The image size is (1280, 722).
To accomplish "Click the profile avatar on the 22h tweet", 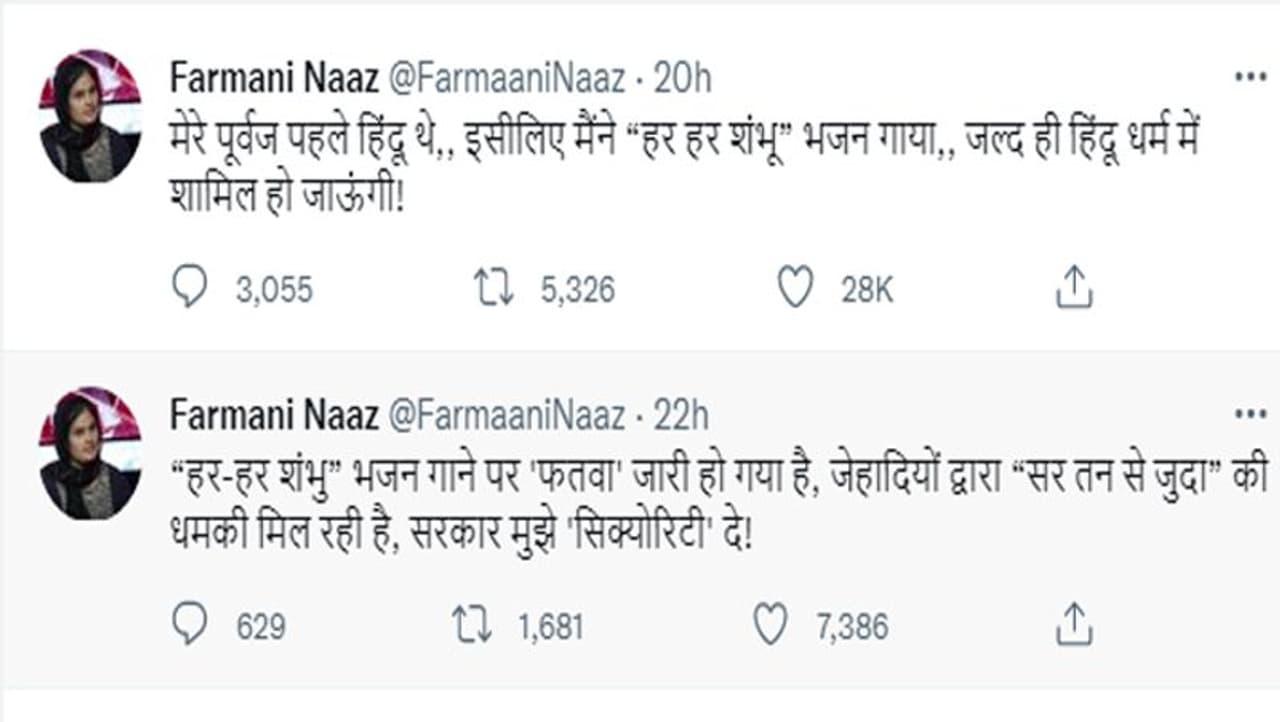I will pyautogui.click(x=89, y=452).
